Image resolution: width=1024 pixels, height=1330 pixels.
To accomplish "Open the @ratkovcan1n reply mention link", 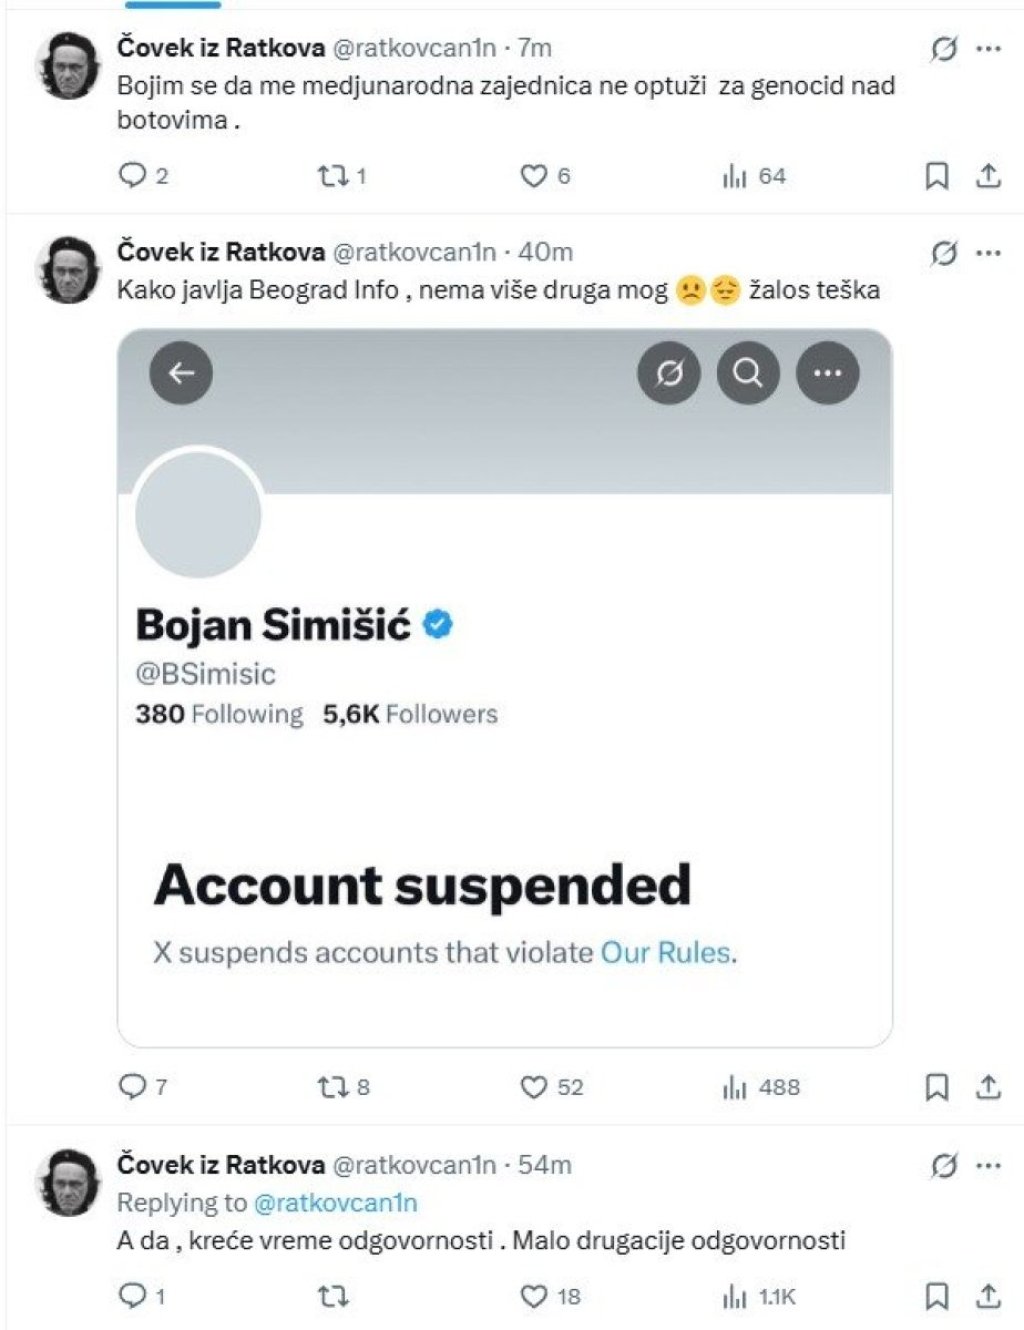I will tap(336, 1202).
